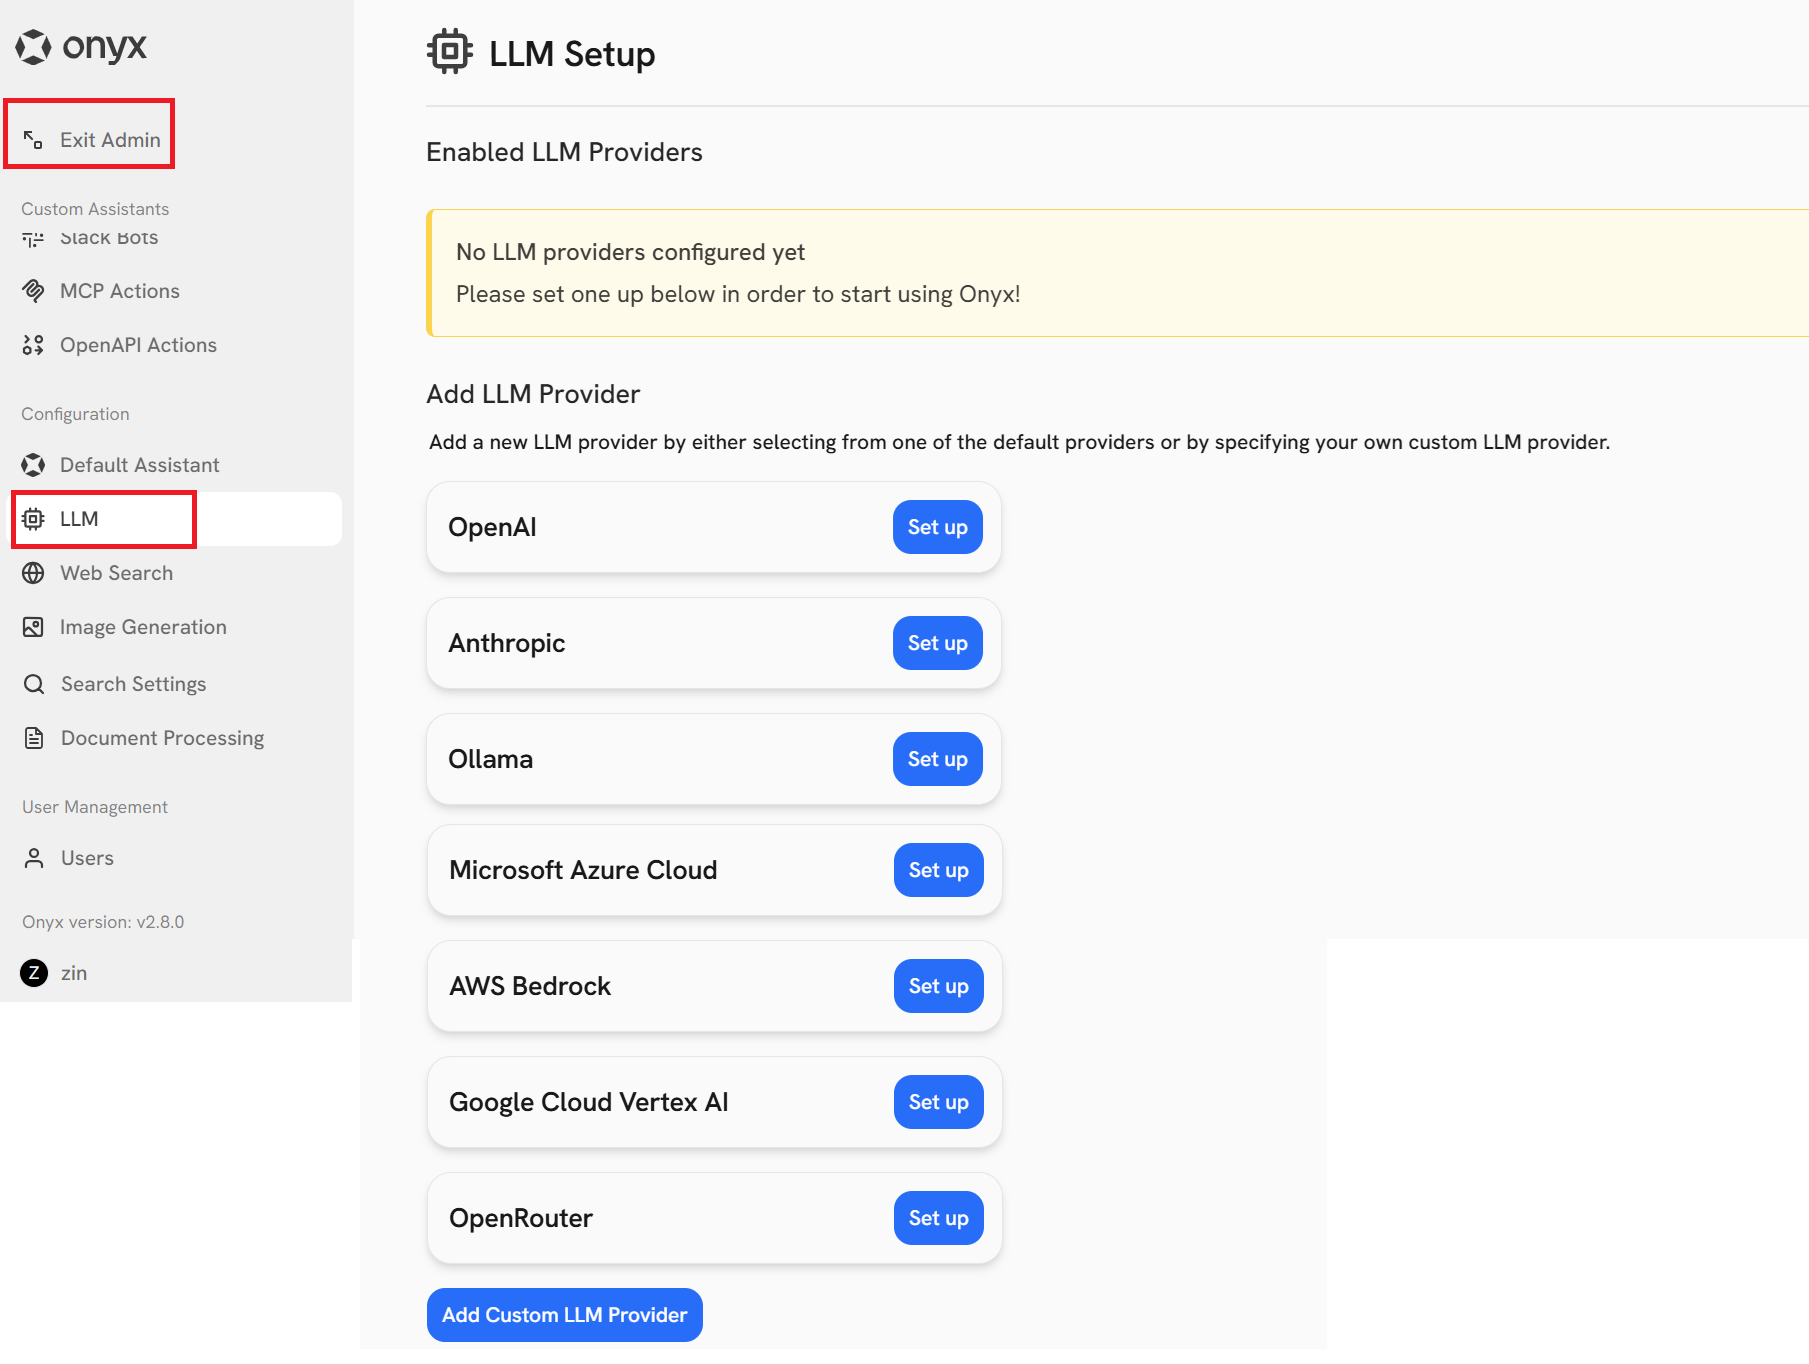Click the Users person icon
This screenshot has width=1809, height=1364.
[33, 857]
